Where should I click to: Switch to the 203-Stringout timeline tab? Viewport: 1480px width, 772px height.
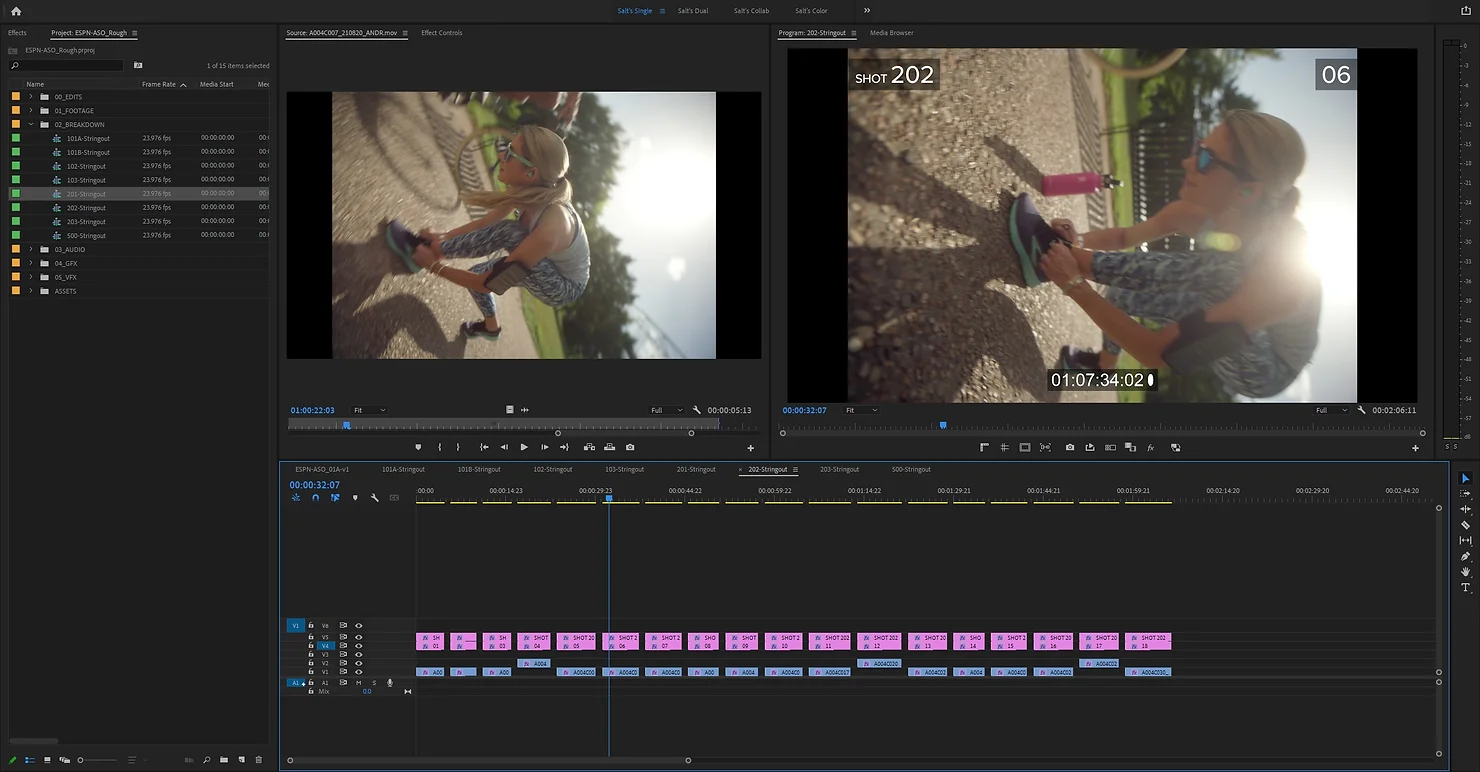(839, 469)
